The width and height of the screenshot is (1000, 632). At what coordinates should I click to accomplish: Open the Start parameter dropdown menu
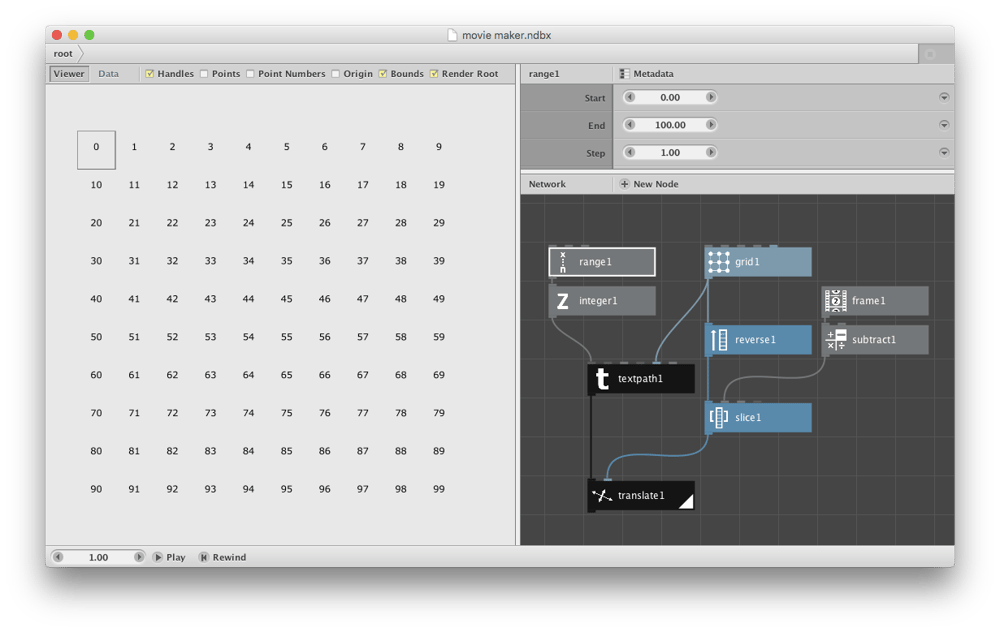tap(944, 98)
